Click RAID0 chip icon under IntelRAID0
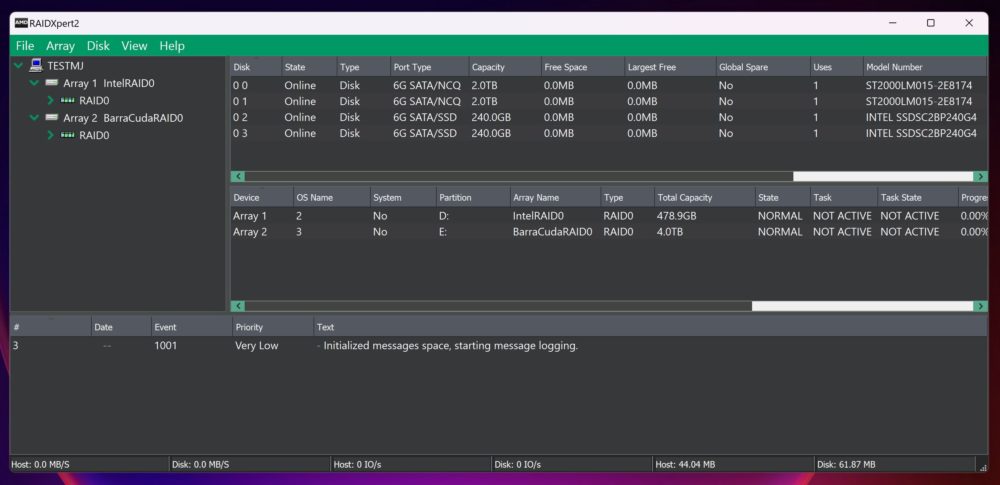 [68, 100]
